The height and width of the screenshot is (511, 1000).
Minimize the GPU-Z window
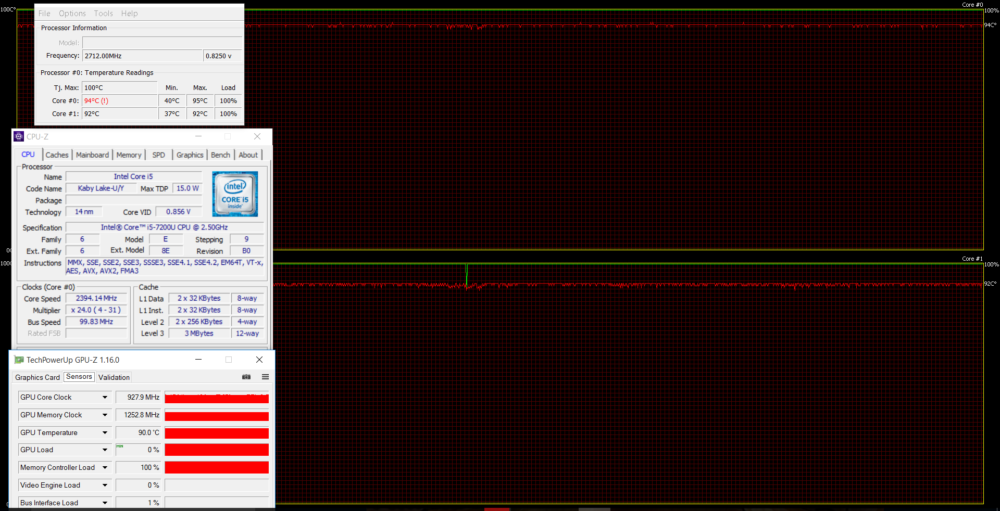[x=198, y=360]
